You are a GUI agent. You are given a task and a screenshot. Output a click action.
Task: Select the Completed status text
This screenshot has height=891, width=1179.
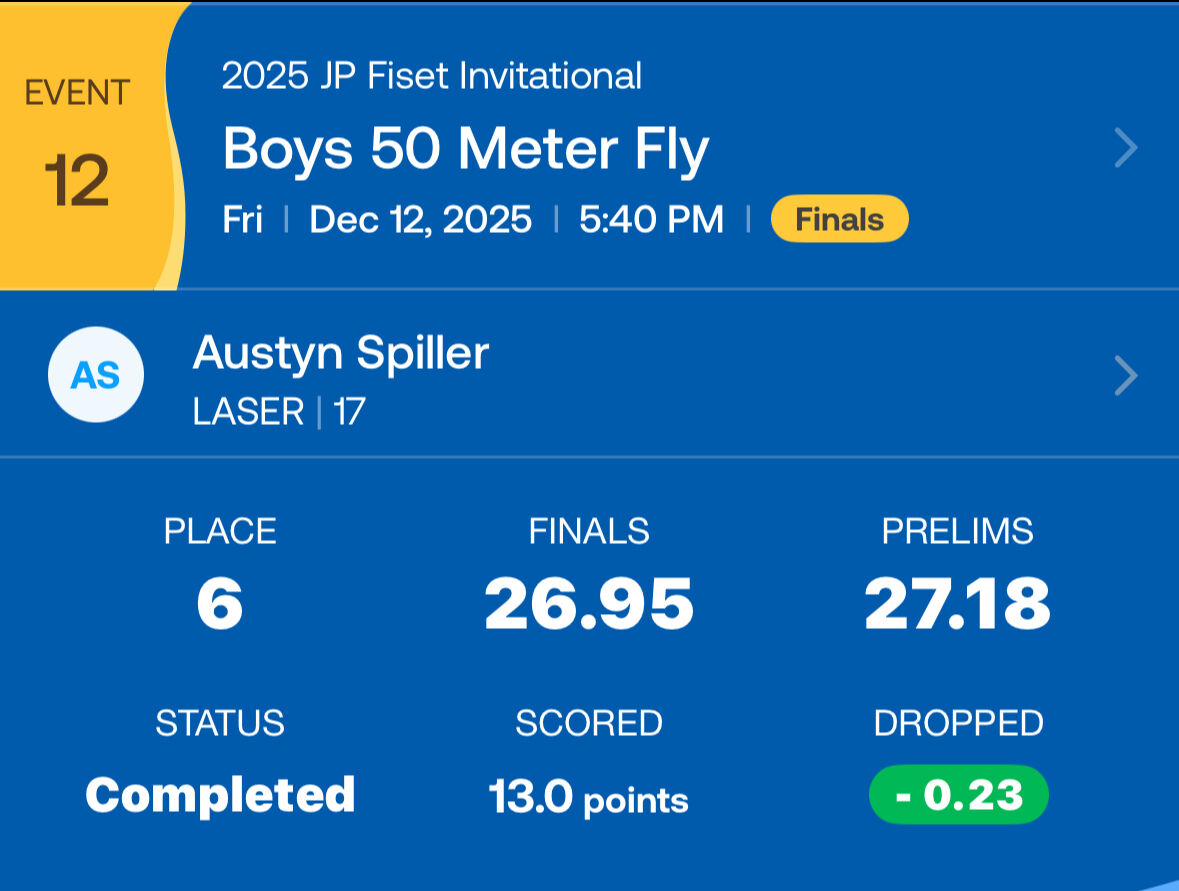click(220, 795)
